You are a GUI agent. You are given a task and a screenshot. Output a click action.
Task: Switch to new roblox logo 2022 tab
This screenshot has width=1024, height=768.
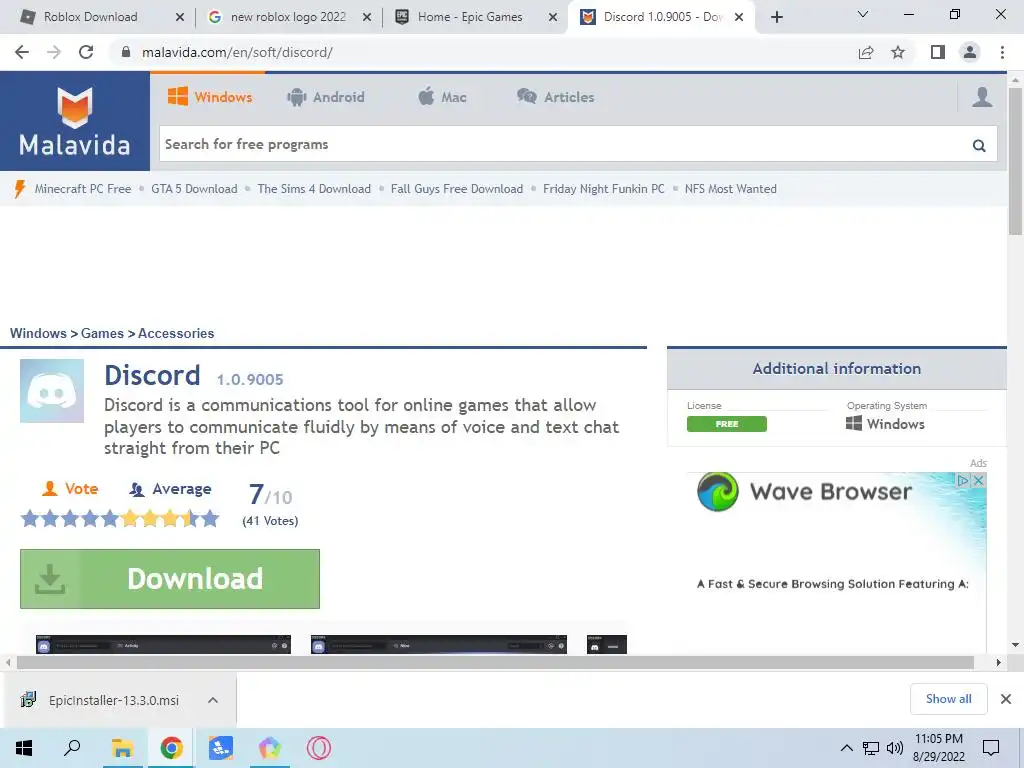coord(288,17)
